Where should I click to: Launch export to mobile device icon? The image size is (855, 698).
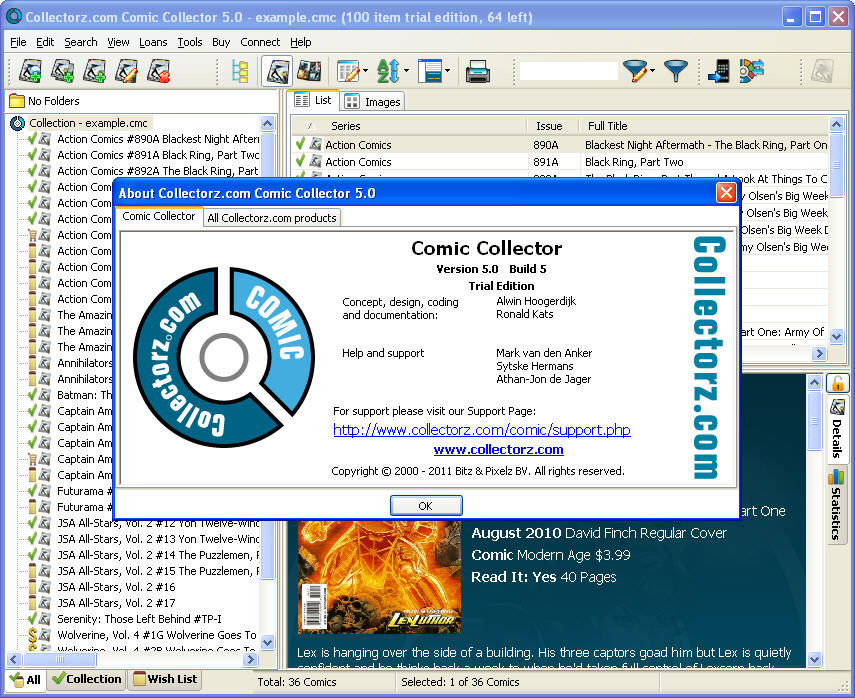coord(718,72)
